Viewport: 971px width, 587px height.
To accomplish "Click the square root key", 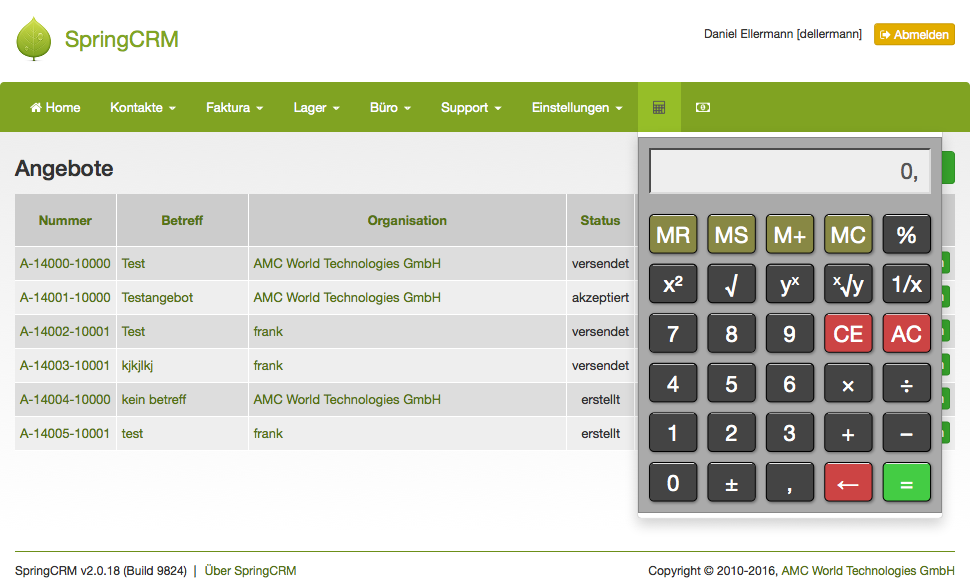I will pyautogui.click(x=731, y=284).
